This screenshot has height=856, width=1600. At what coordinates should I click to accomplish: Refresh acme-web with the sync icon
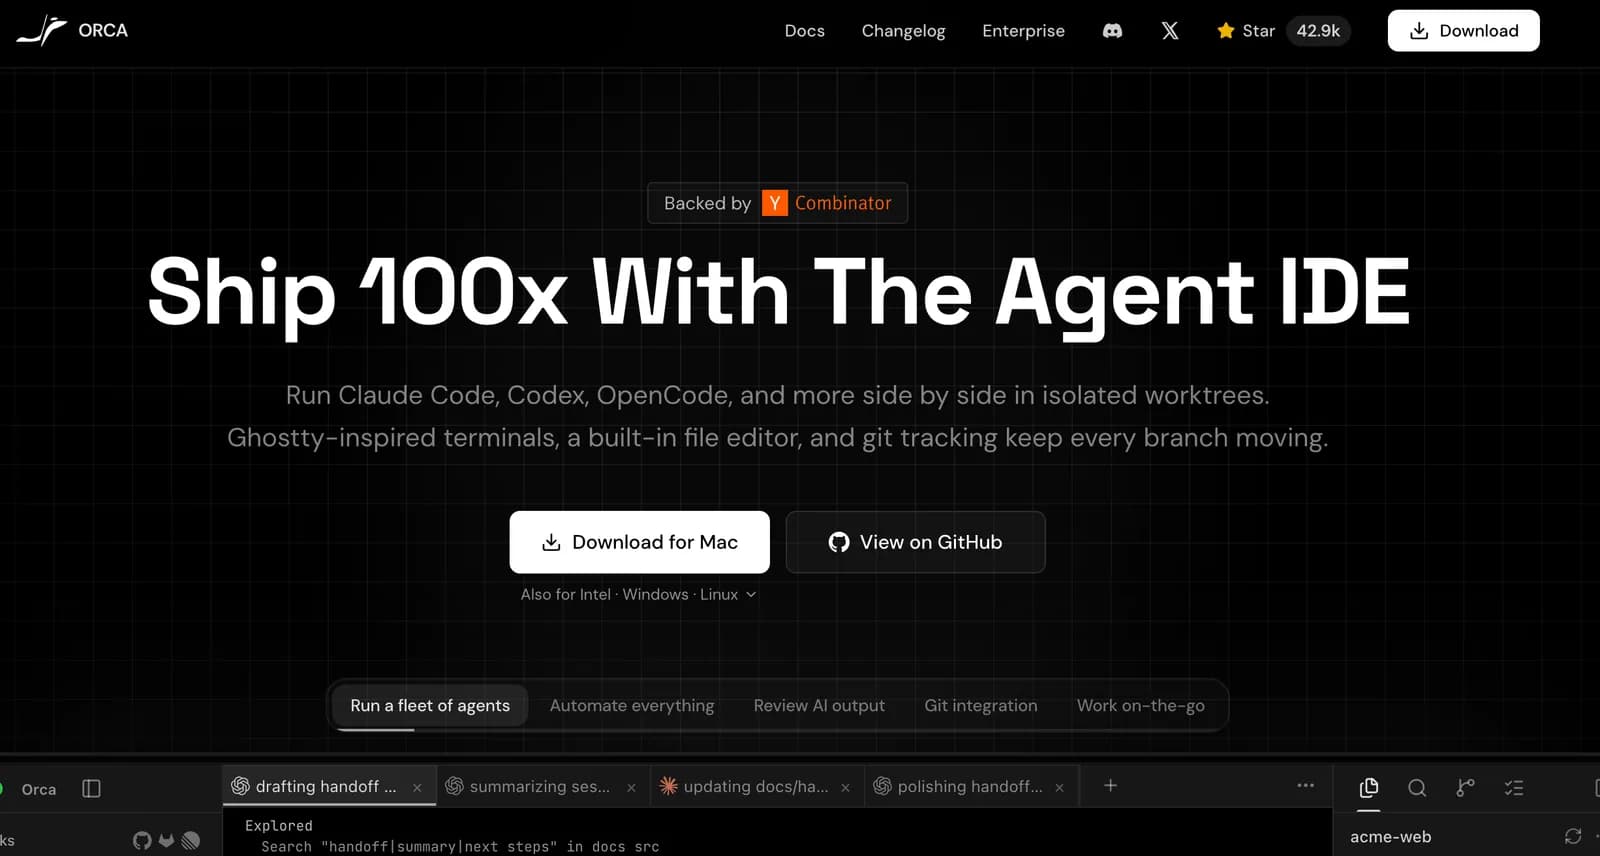tap(1573, 836)
